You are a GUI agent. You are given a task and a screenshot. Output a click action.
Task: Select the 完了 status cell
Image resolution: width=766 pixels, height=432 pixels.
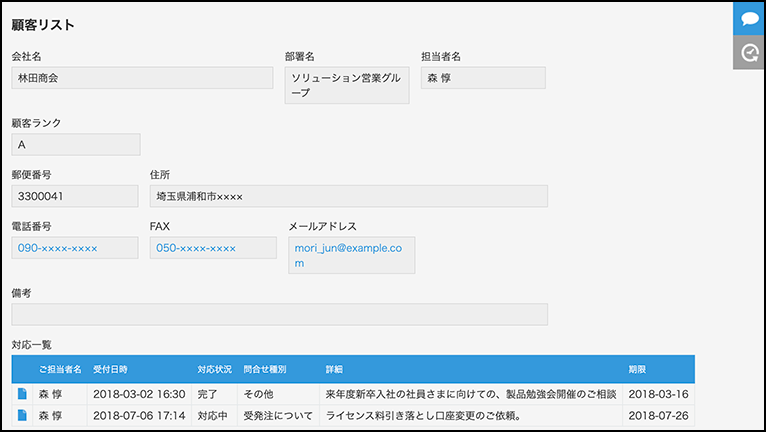tap(214, 394)
